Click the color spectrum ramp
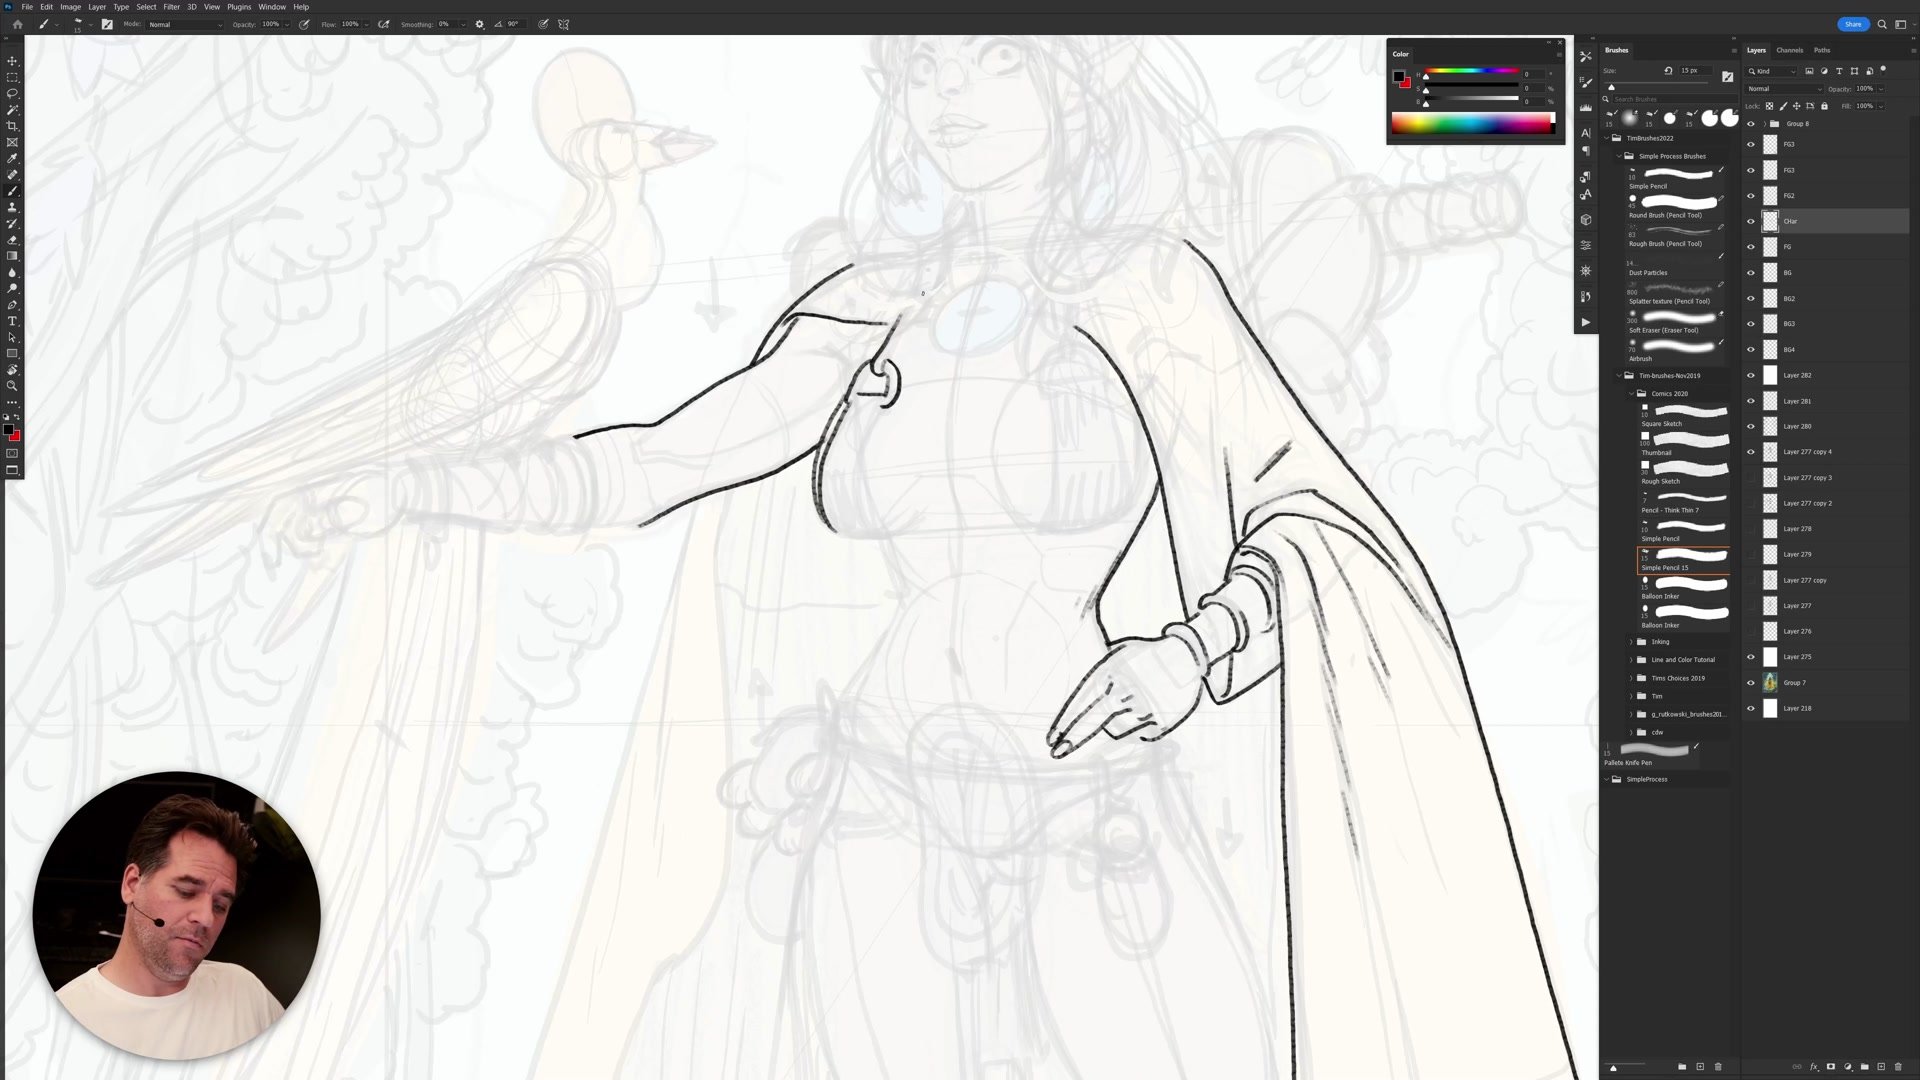The width and height of the screenshot is (1920, 1080). pyautogui.click(x=1471, y=124)
